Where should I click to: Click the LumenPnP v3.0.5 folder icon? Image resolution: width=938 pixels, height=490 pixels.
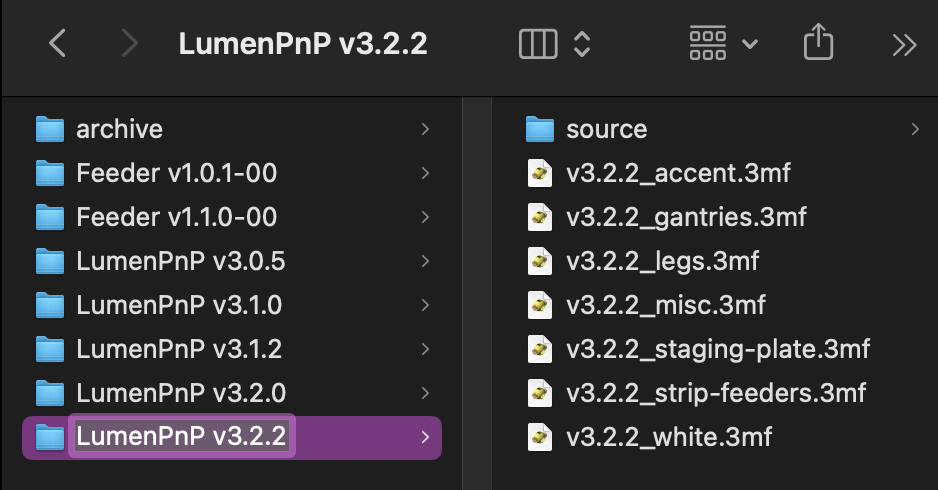coord(49,261)
